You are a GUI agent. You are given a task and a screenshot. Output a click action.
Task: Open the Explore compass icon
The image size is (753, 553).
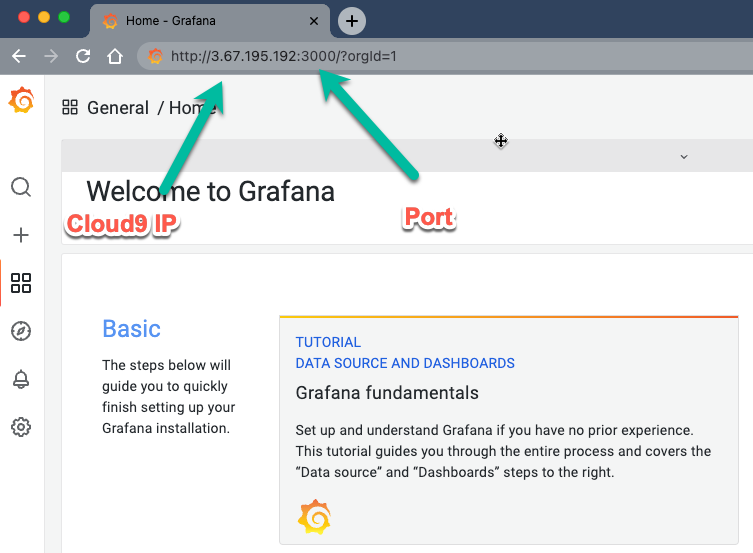21,331
